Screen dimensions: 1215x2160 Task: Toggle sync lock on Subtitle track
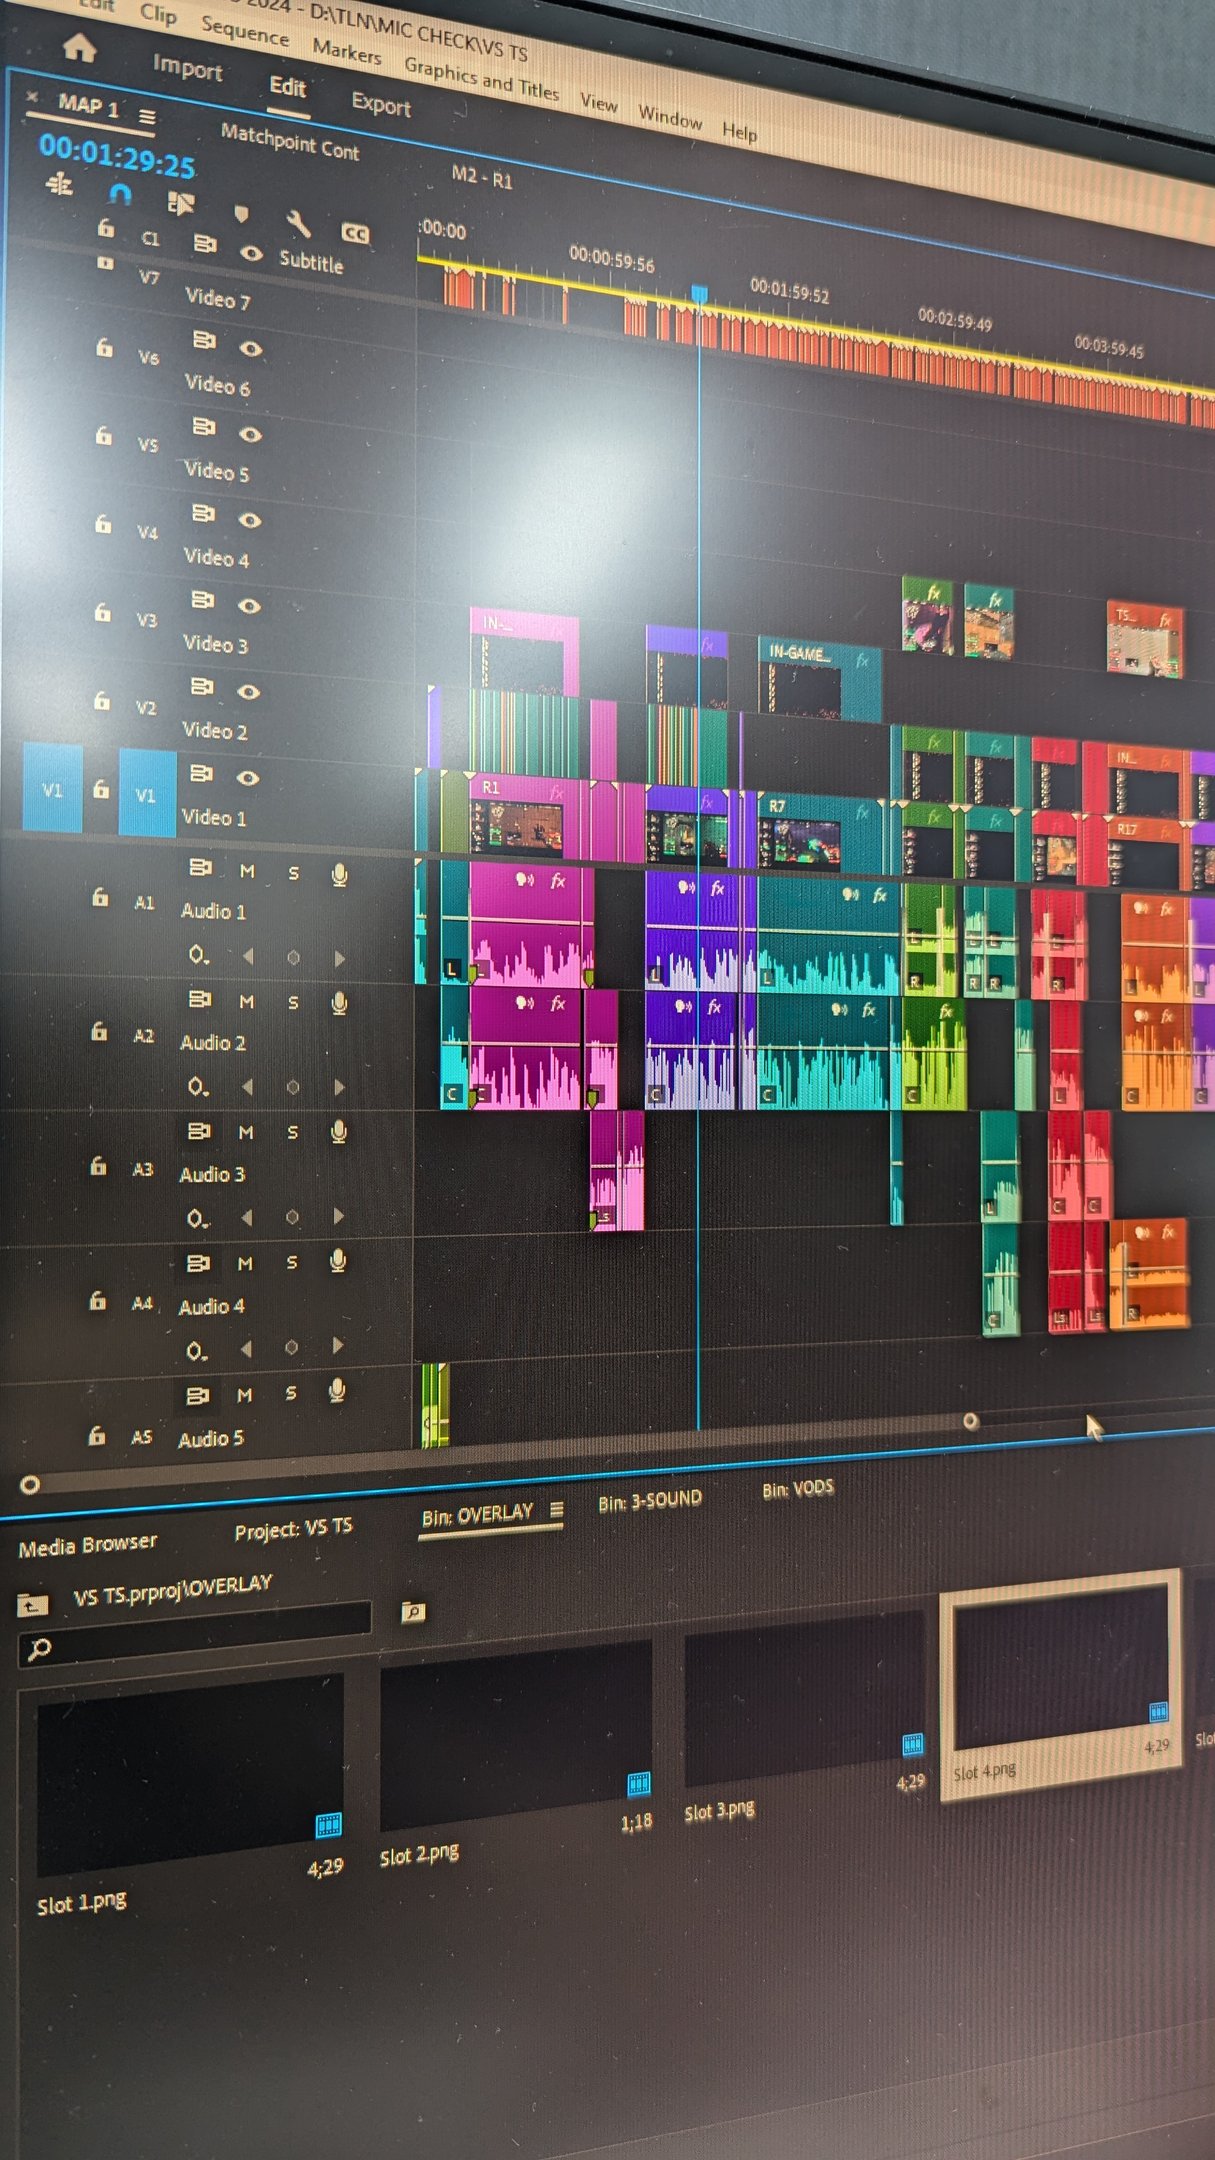[x=205, y=244]
